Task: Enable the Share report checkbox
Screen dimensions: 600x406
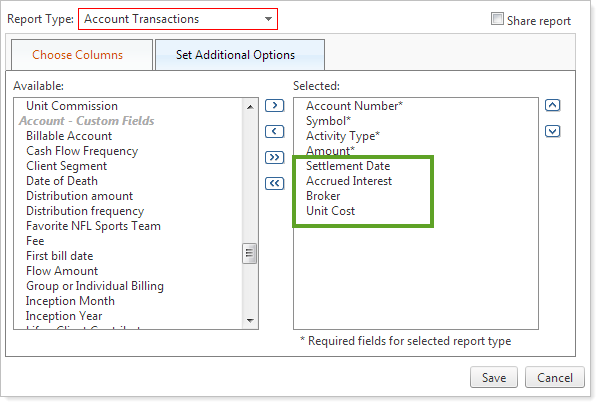Action: (x=498, y=19)
